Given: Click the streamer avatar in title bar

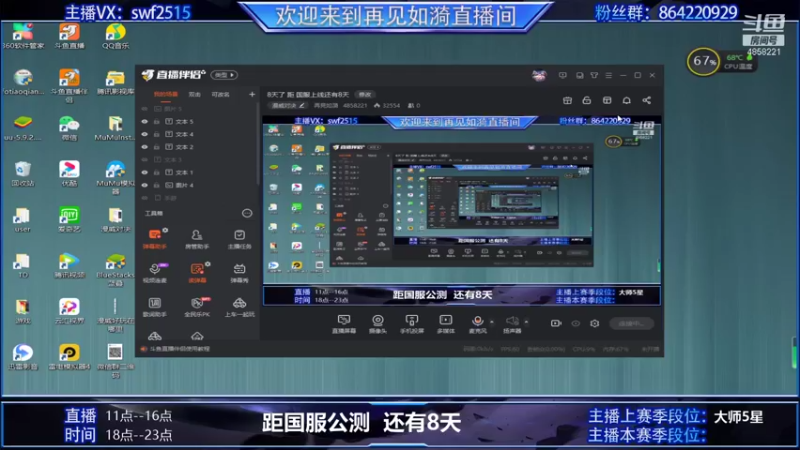Looking at the screenshot, I should (x=539, y=76).
